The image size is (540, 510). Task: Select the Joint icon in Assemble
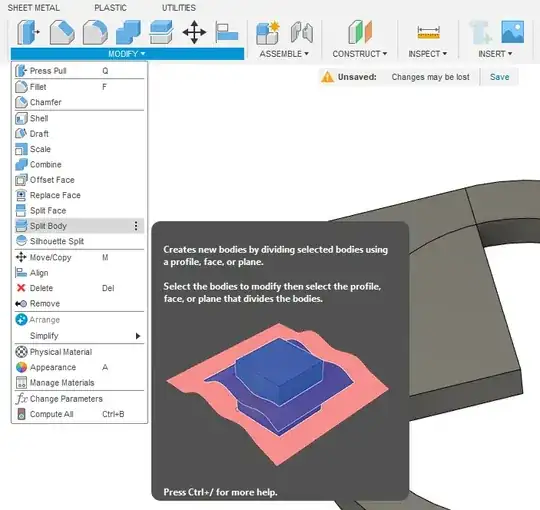click(302, 32)
